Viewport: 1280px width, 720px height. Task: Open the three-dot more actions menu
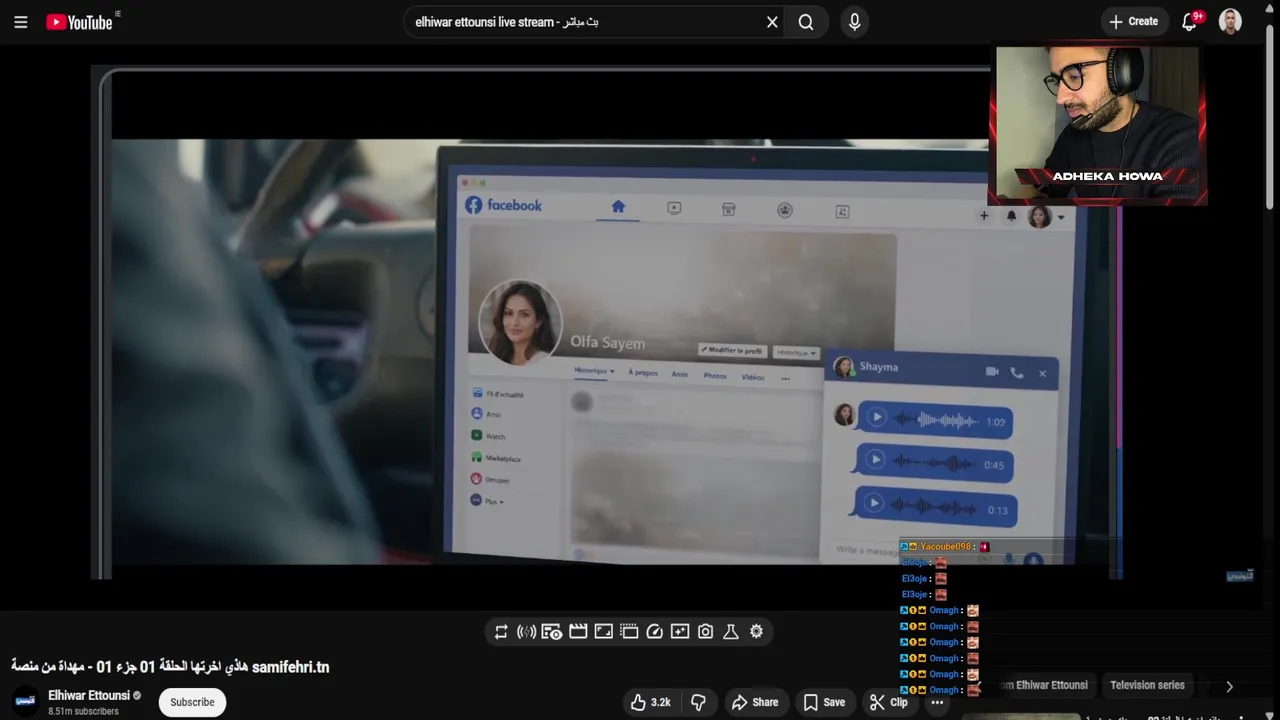(x=937, y=702)
